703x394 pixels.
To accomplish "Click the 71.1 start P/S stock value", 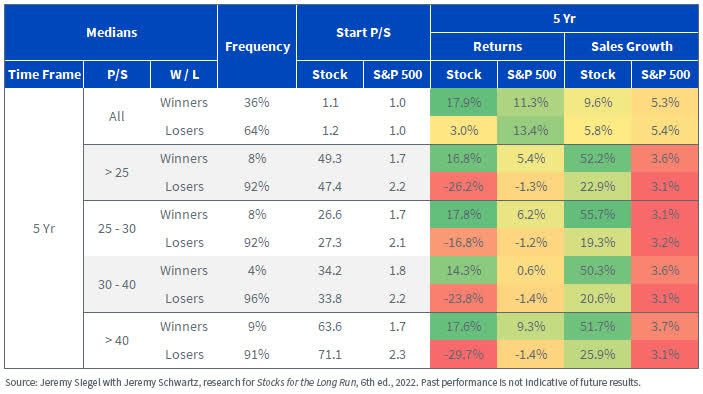I will pyautogui.click(x=330, y=355).
